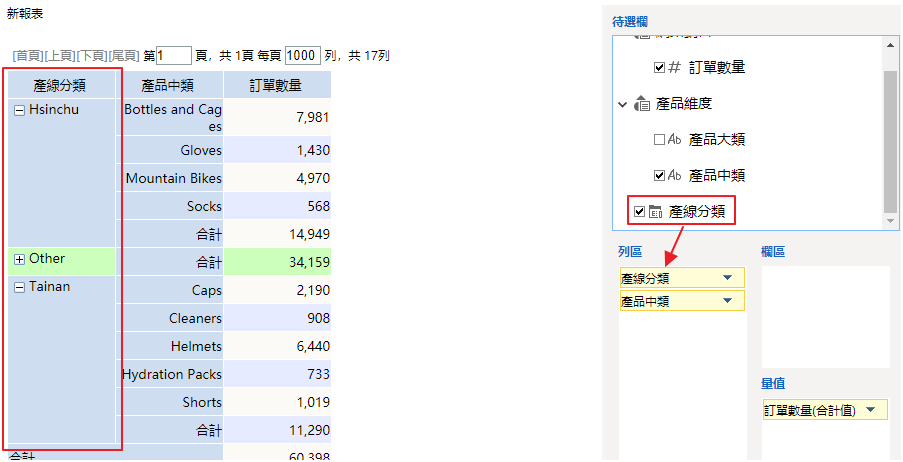This screenshot has height=462, width=903.
Task: Click the Ab icon beside 產品大類
Action: [674, 140]
